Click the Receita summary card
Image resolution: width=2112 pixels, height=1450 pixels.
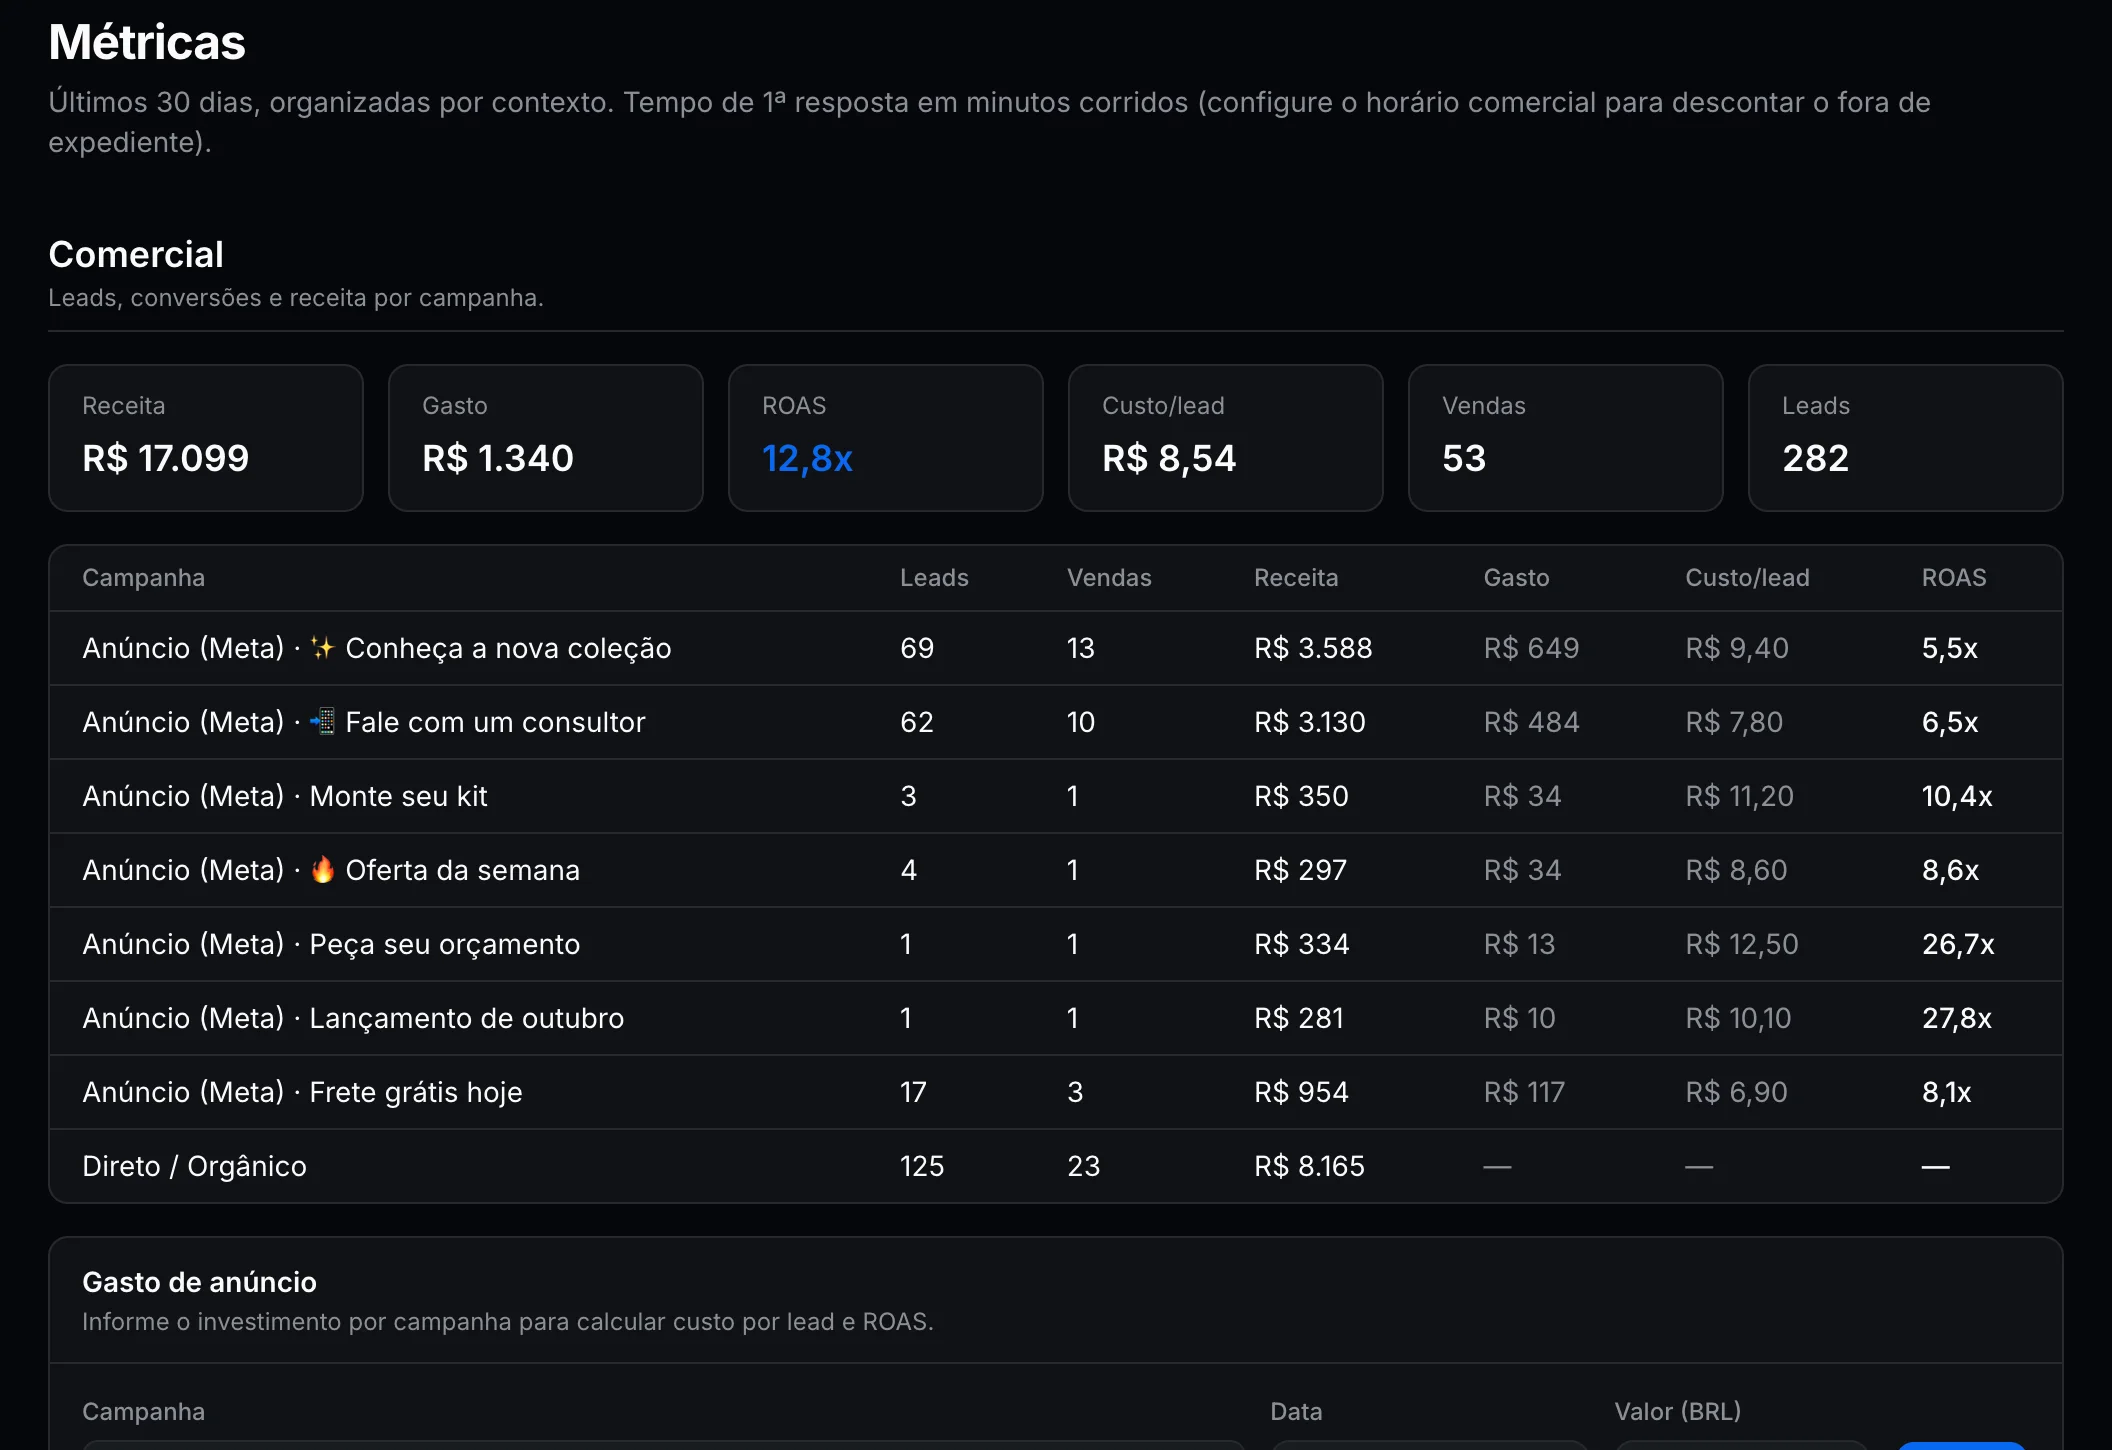tap(206, 438)
